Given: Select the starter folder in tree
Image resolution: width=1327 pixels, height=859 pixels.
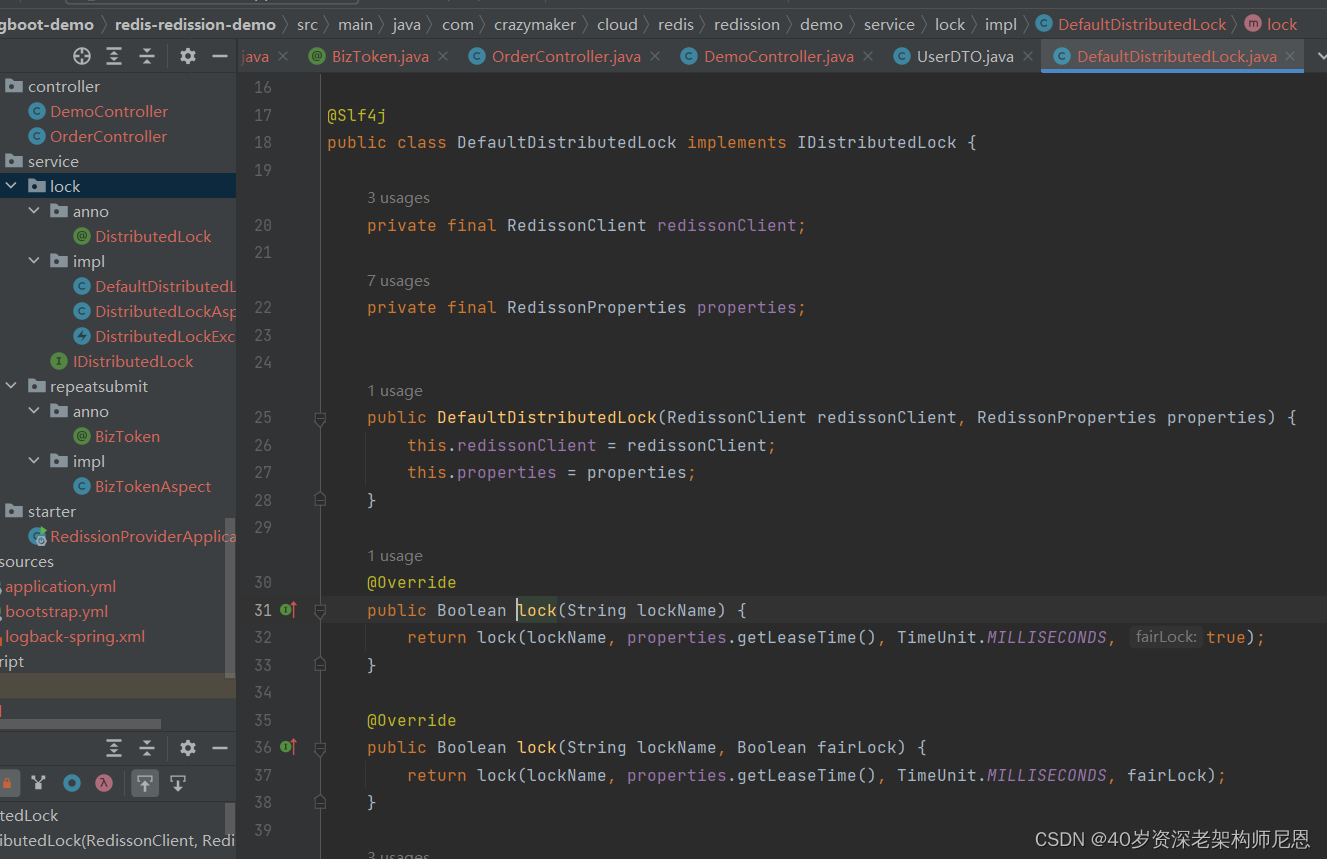Looking at the screenshot, I should [51, 511].
